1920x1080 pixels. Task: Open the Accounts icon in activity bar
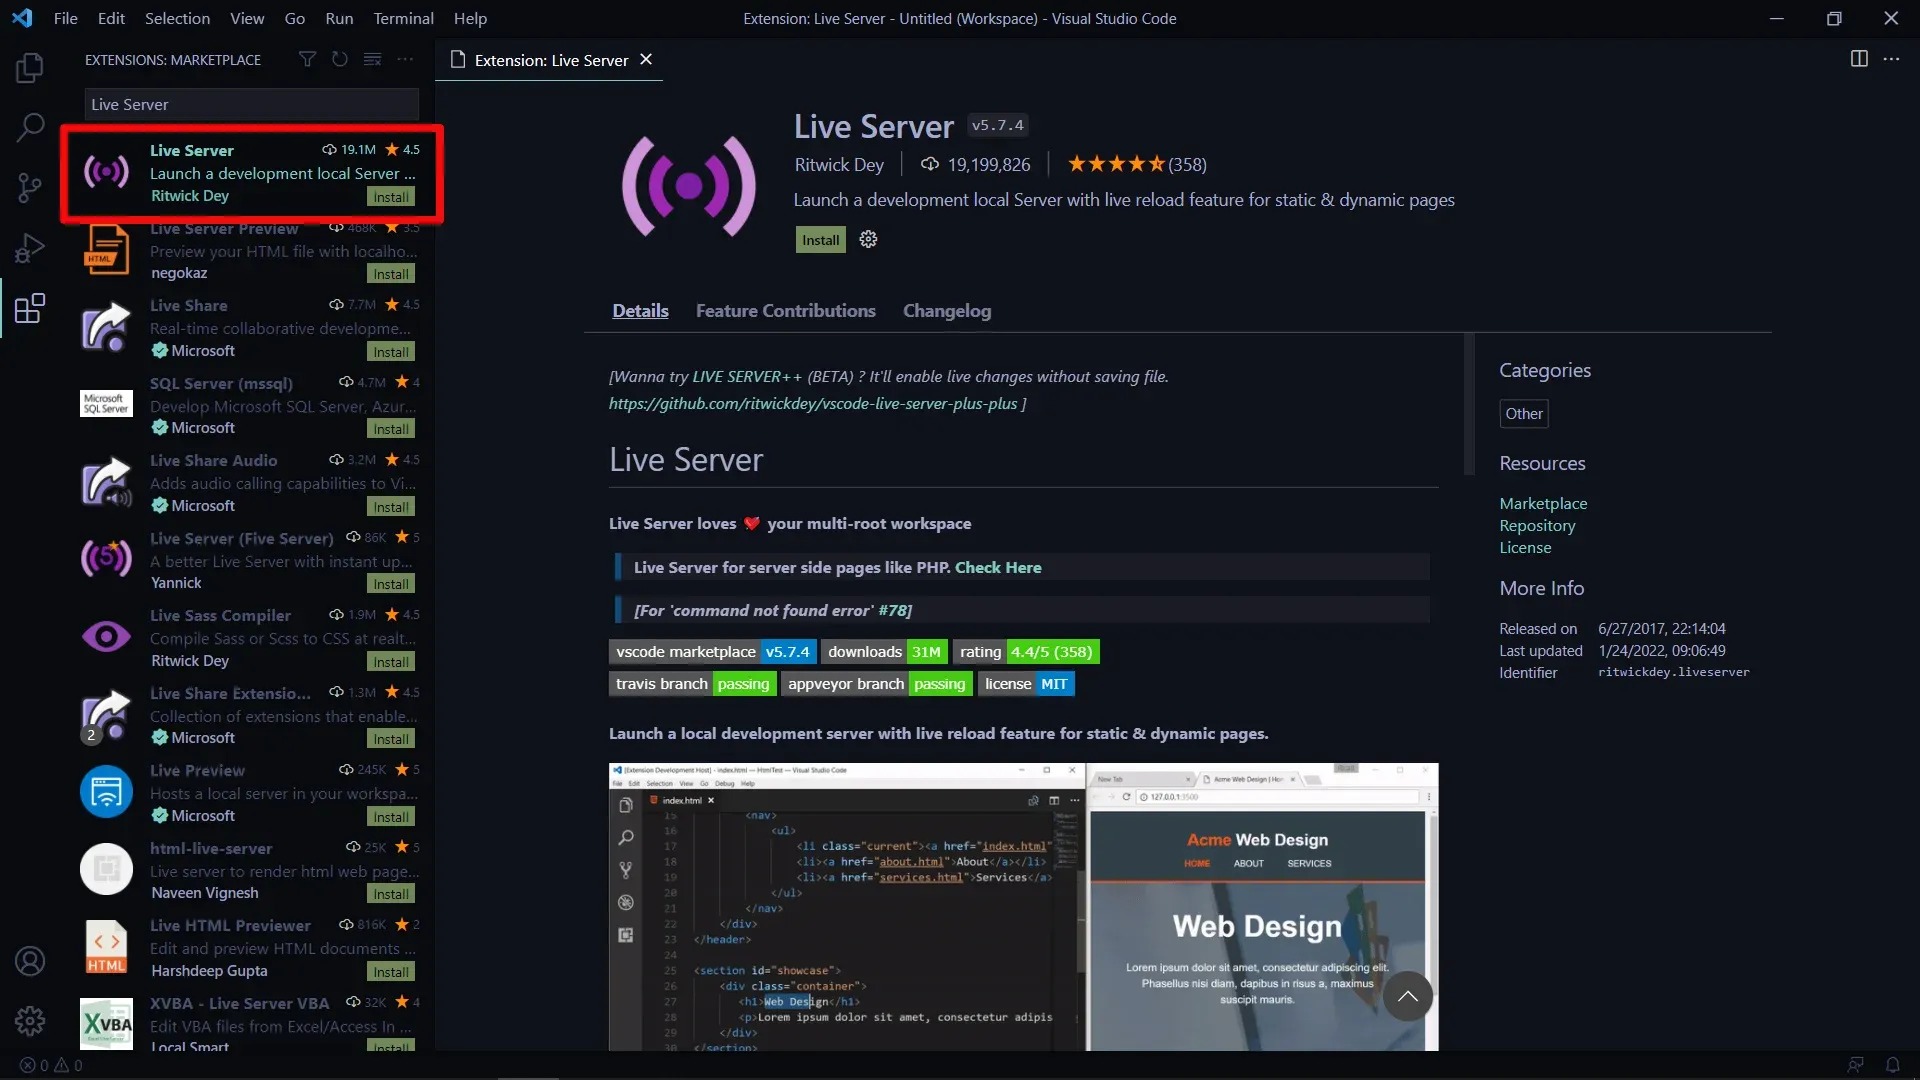pyautogui.click(x=29, y=960)
